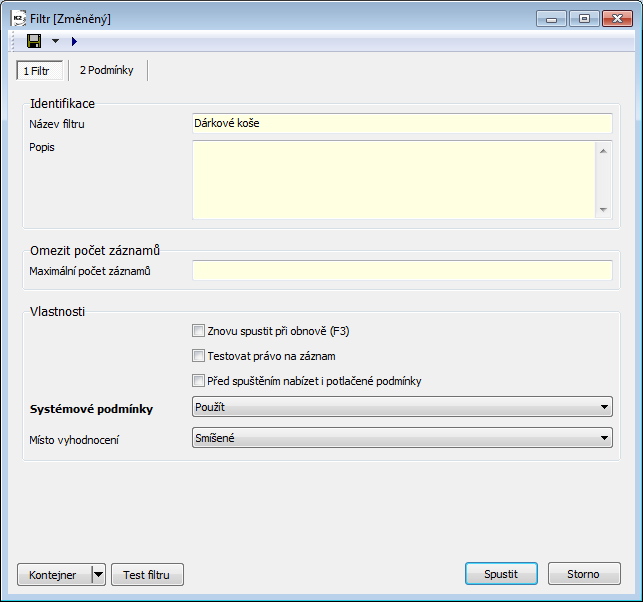Click the K2 application icon in title bar
This screenshot has width=643, height=602.
(19, 18)
